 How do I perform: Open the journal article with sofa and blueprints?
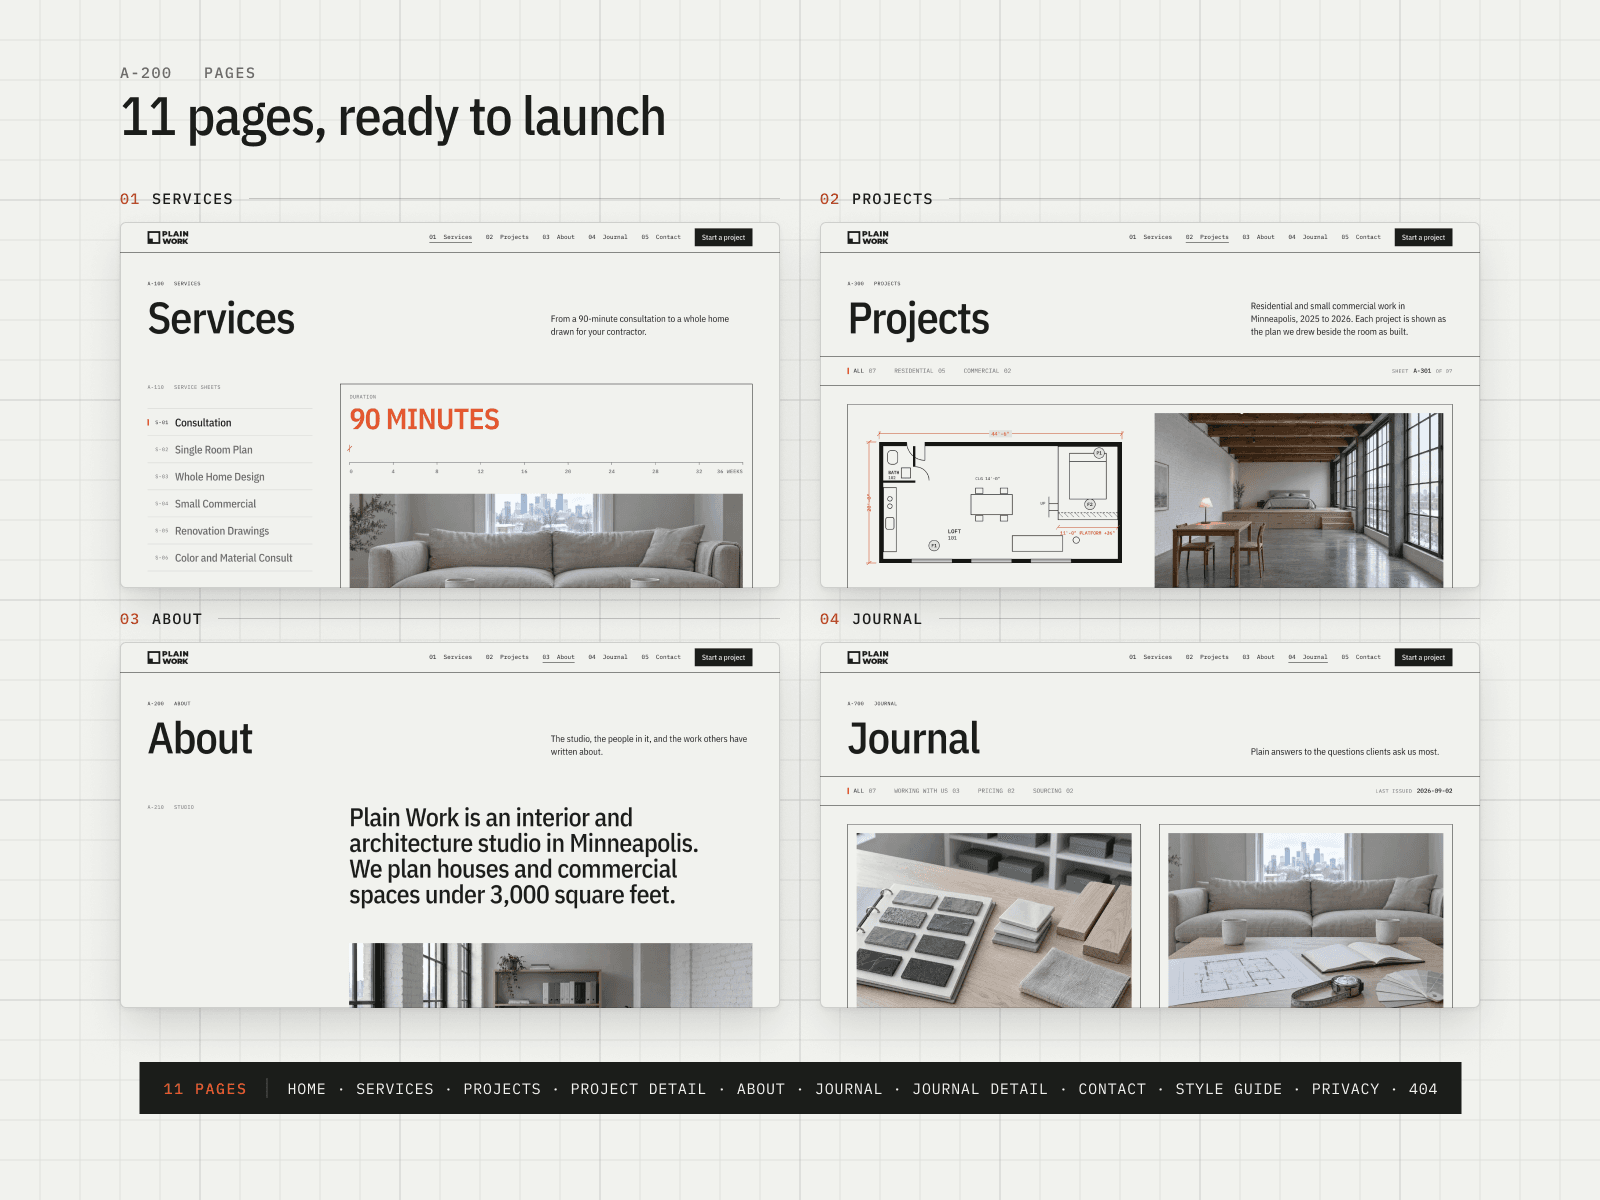click(x=1306, y=920)
